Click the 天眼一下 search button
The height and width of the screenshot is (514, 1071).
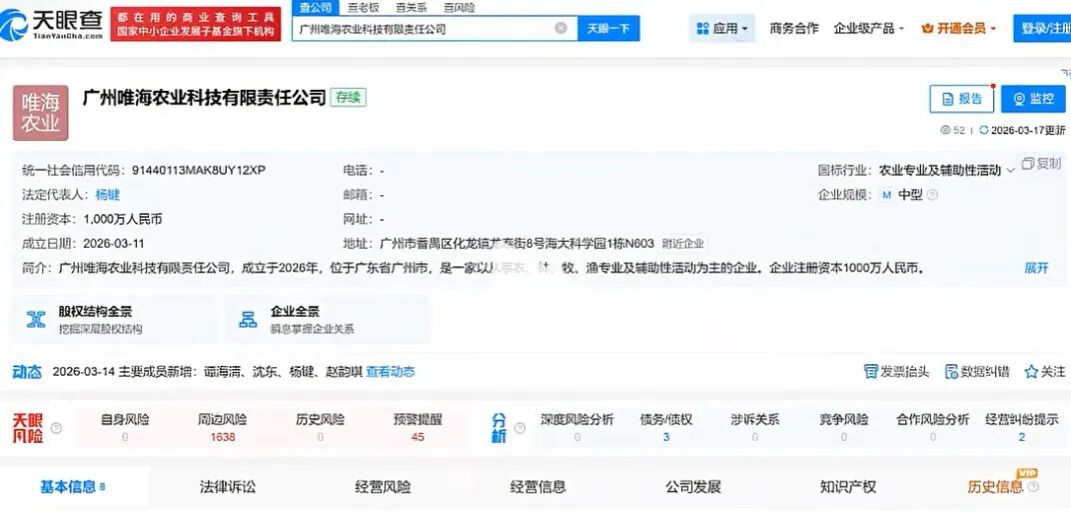(x=609, y=29)
